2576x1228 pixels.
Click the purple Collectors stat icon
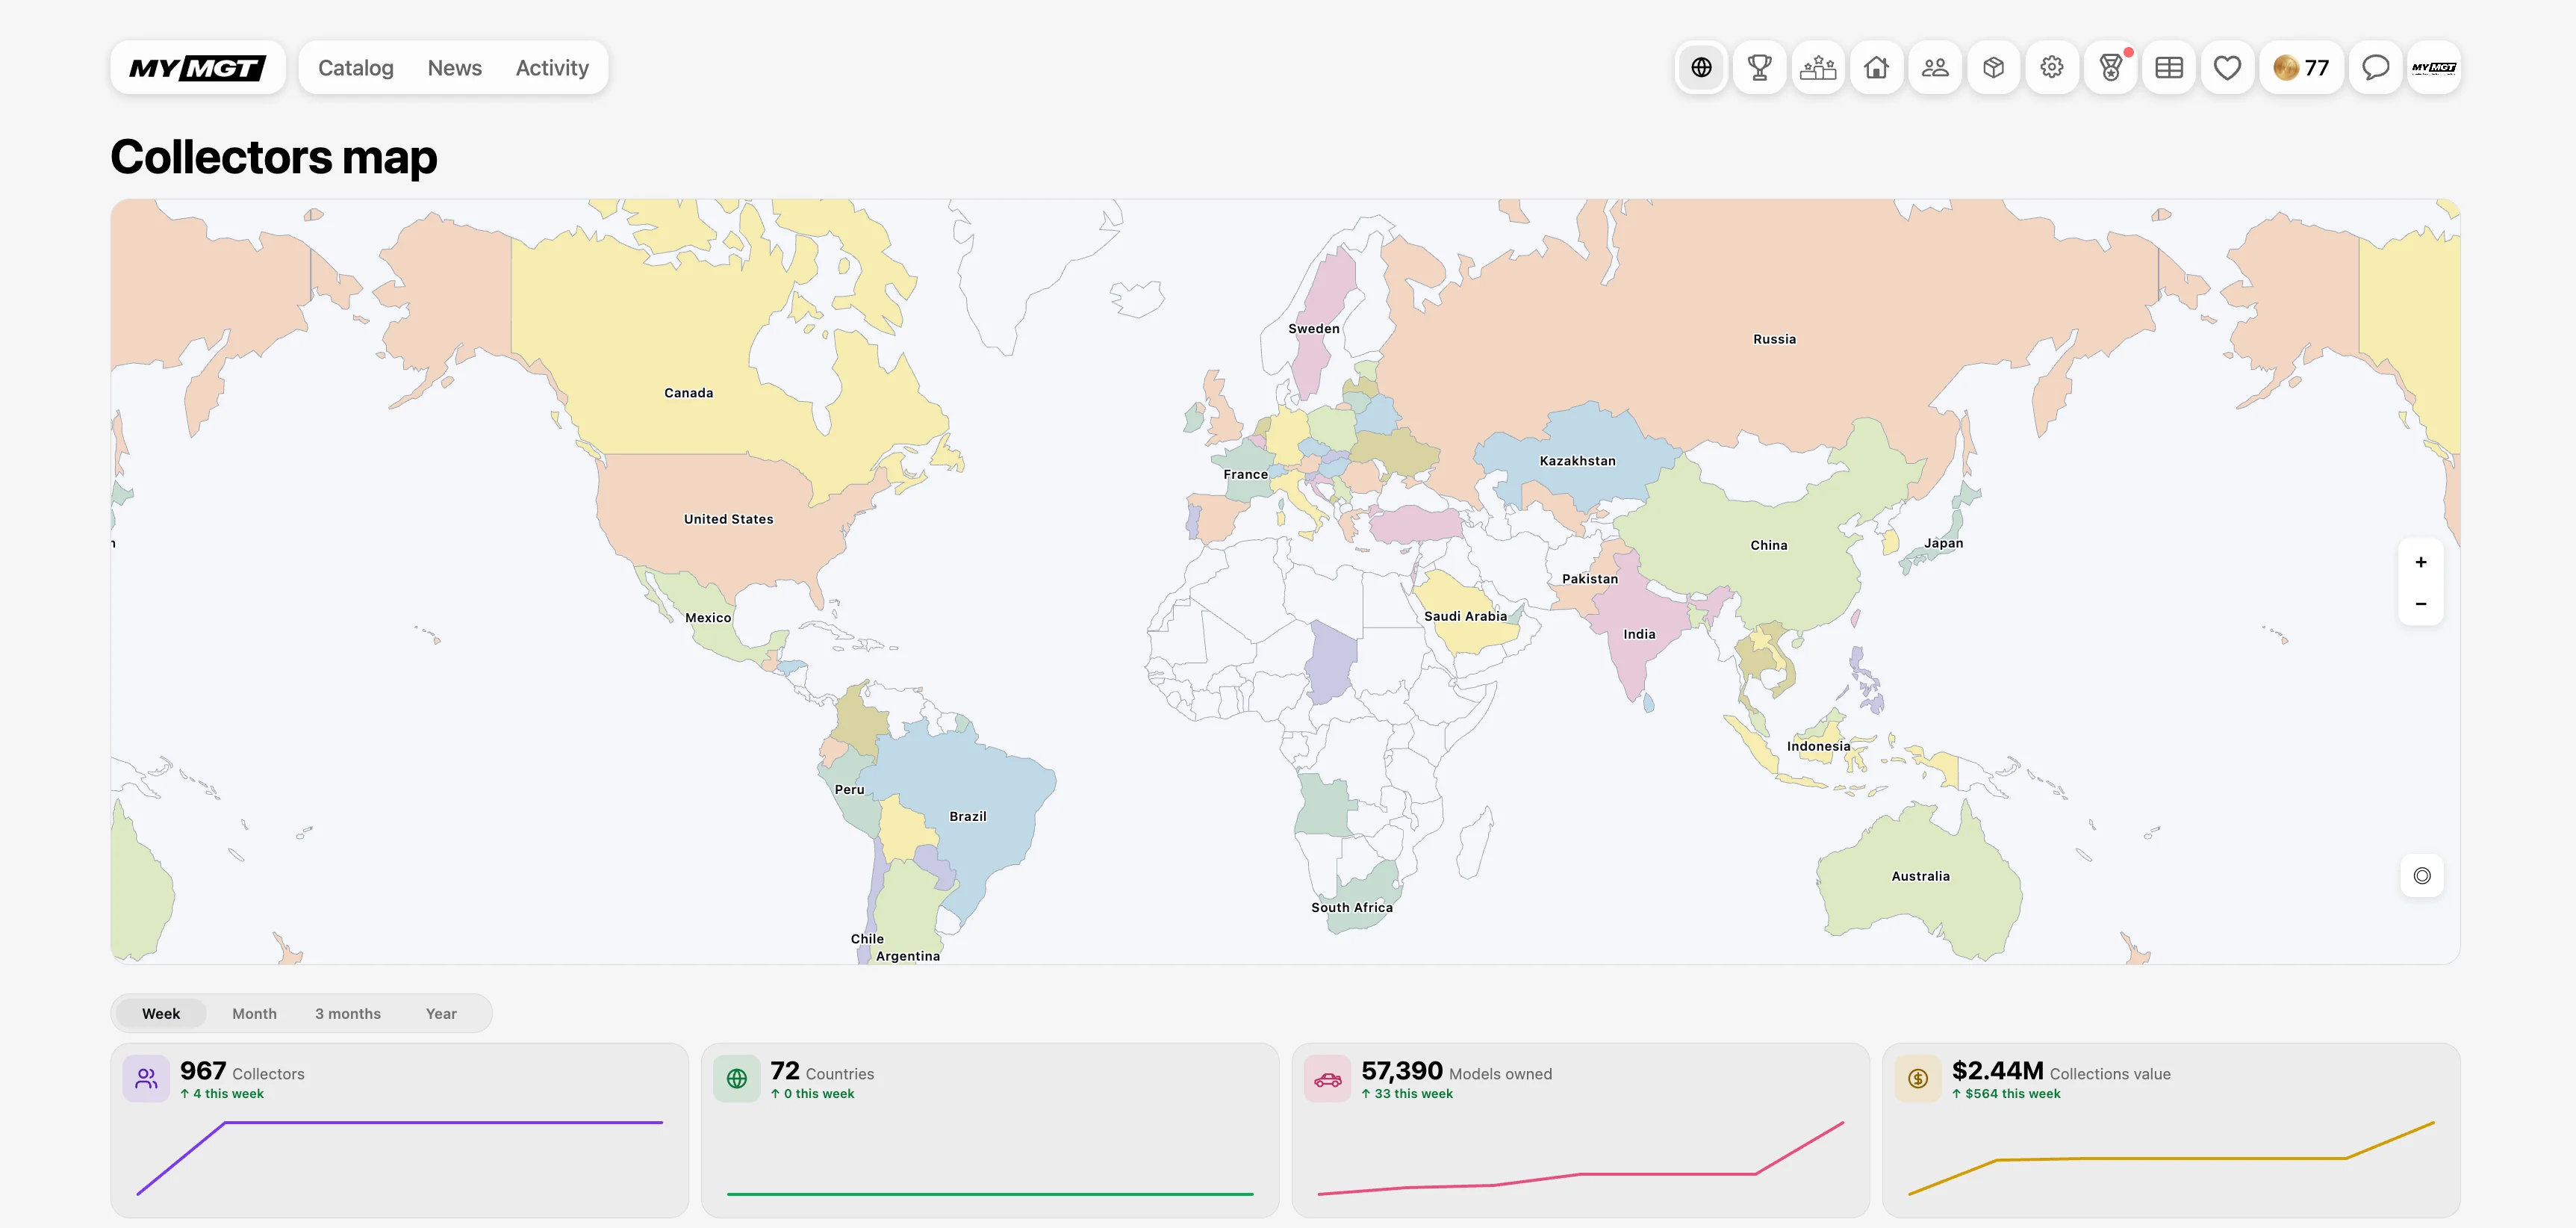click(146, 1079)
